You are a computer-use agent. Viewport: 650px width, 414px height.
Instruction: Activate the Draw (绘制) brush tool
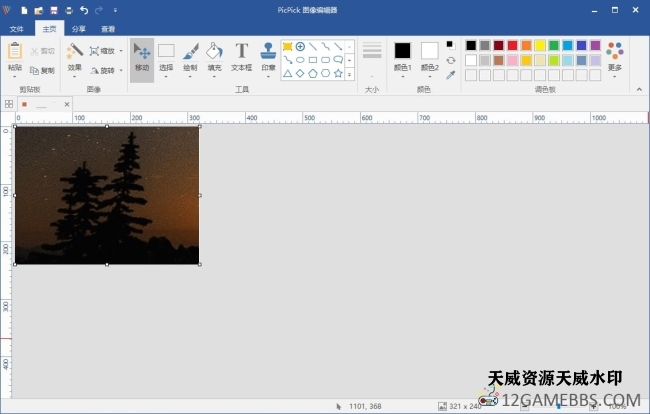[190, 56]
